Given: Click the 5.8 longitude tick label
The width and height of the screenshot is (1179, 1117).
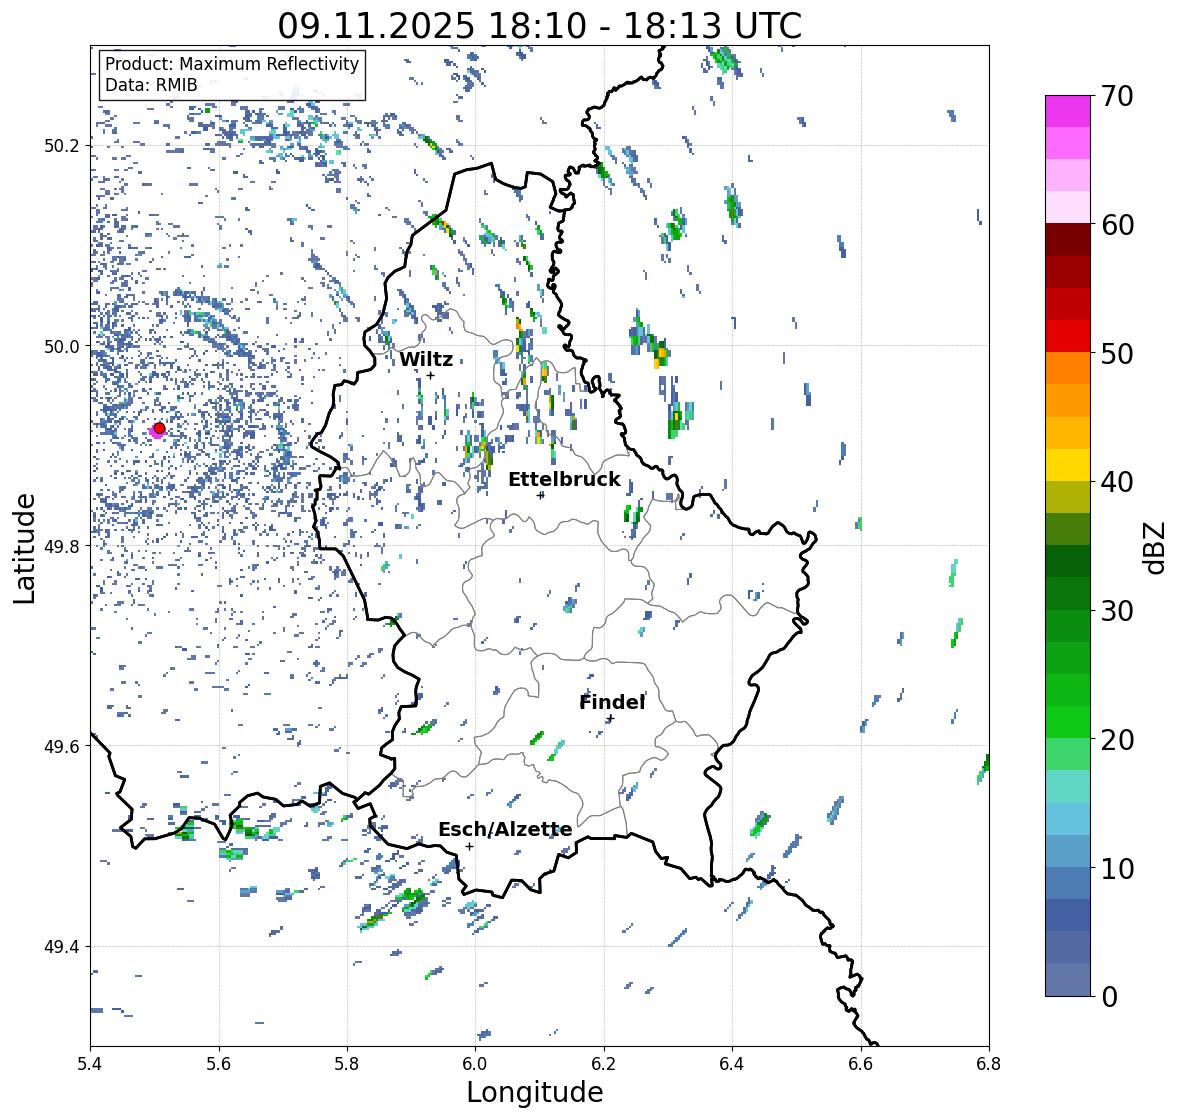Looking at the screenshot, I should pos(347,1064).
